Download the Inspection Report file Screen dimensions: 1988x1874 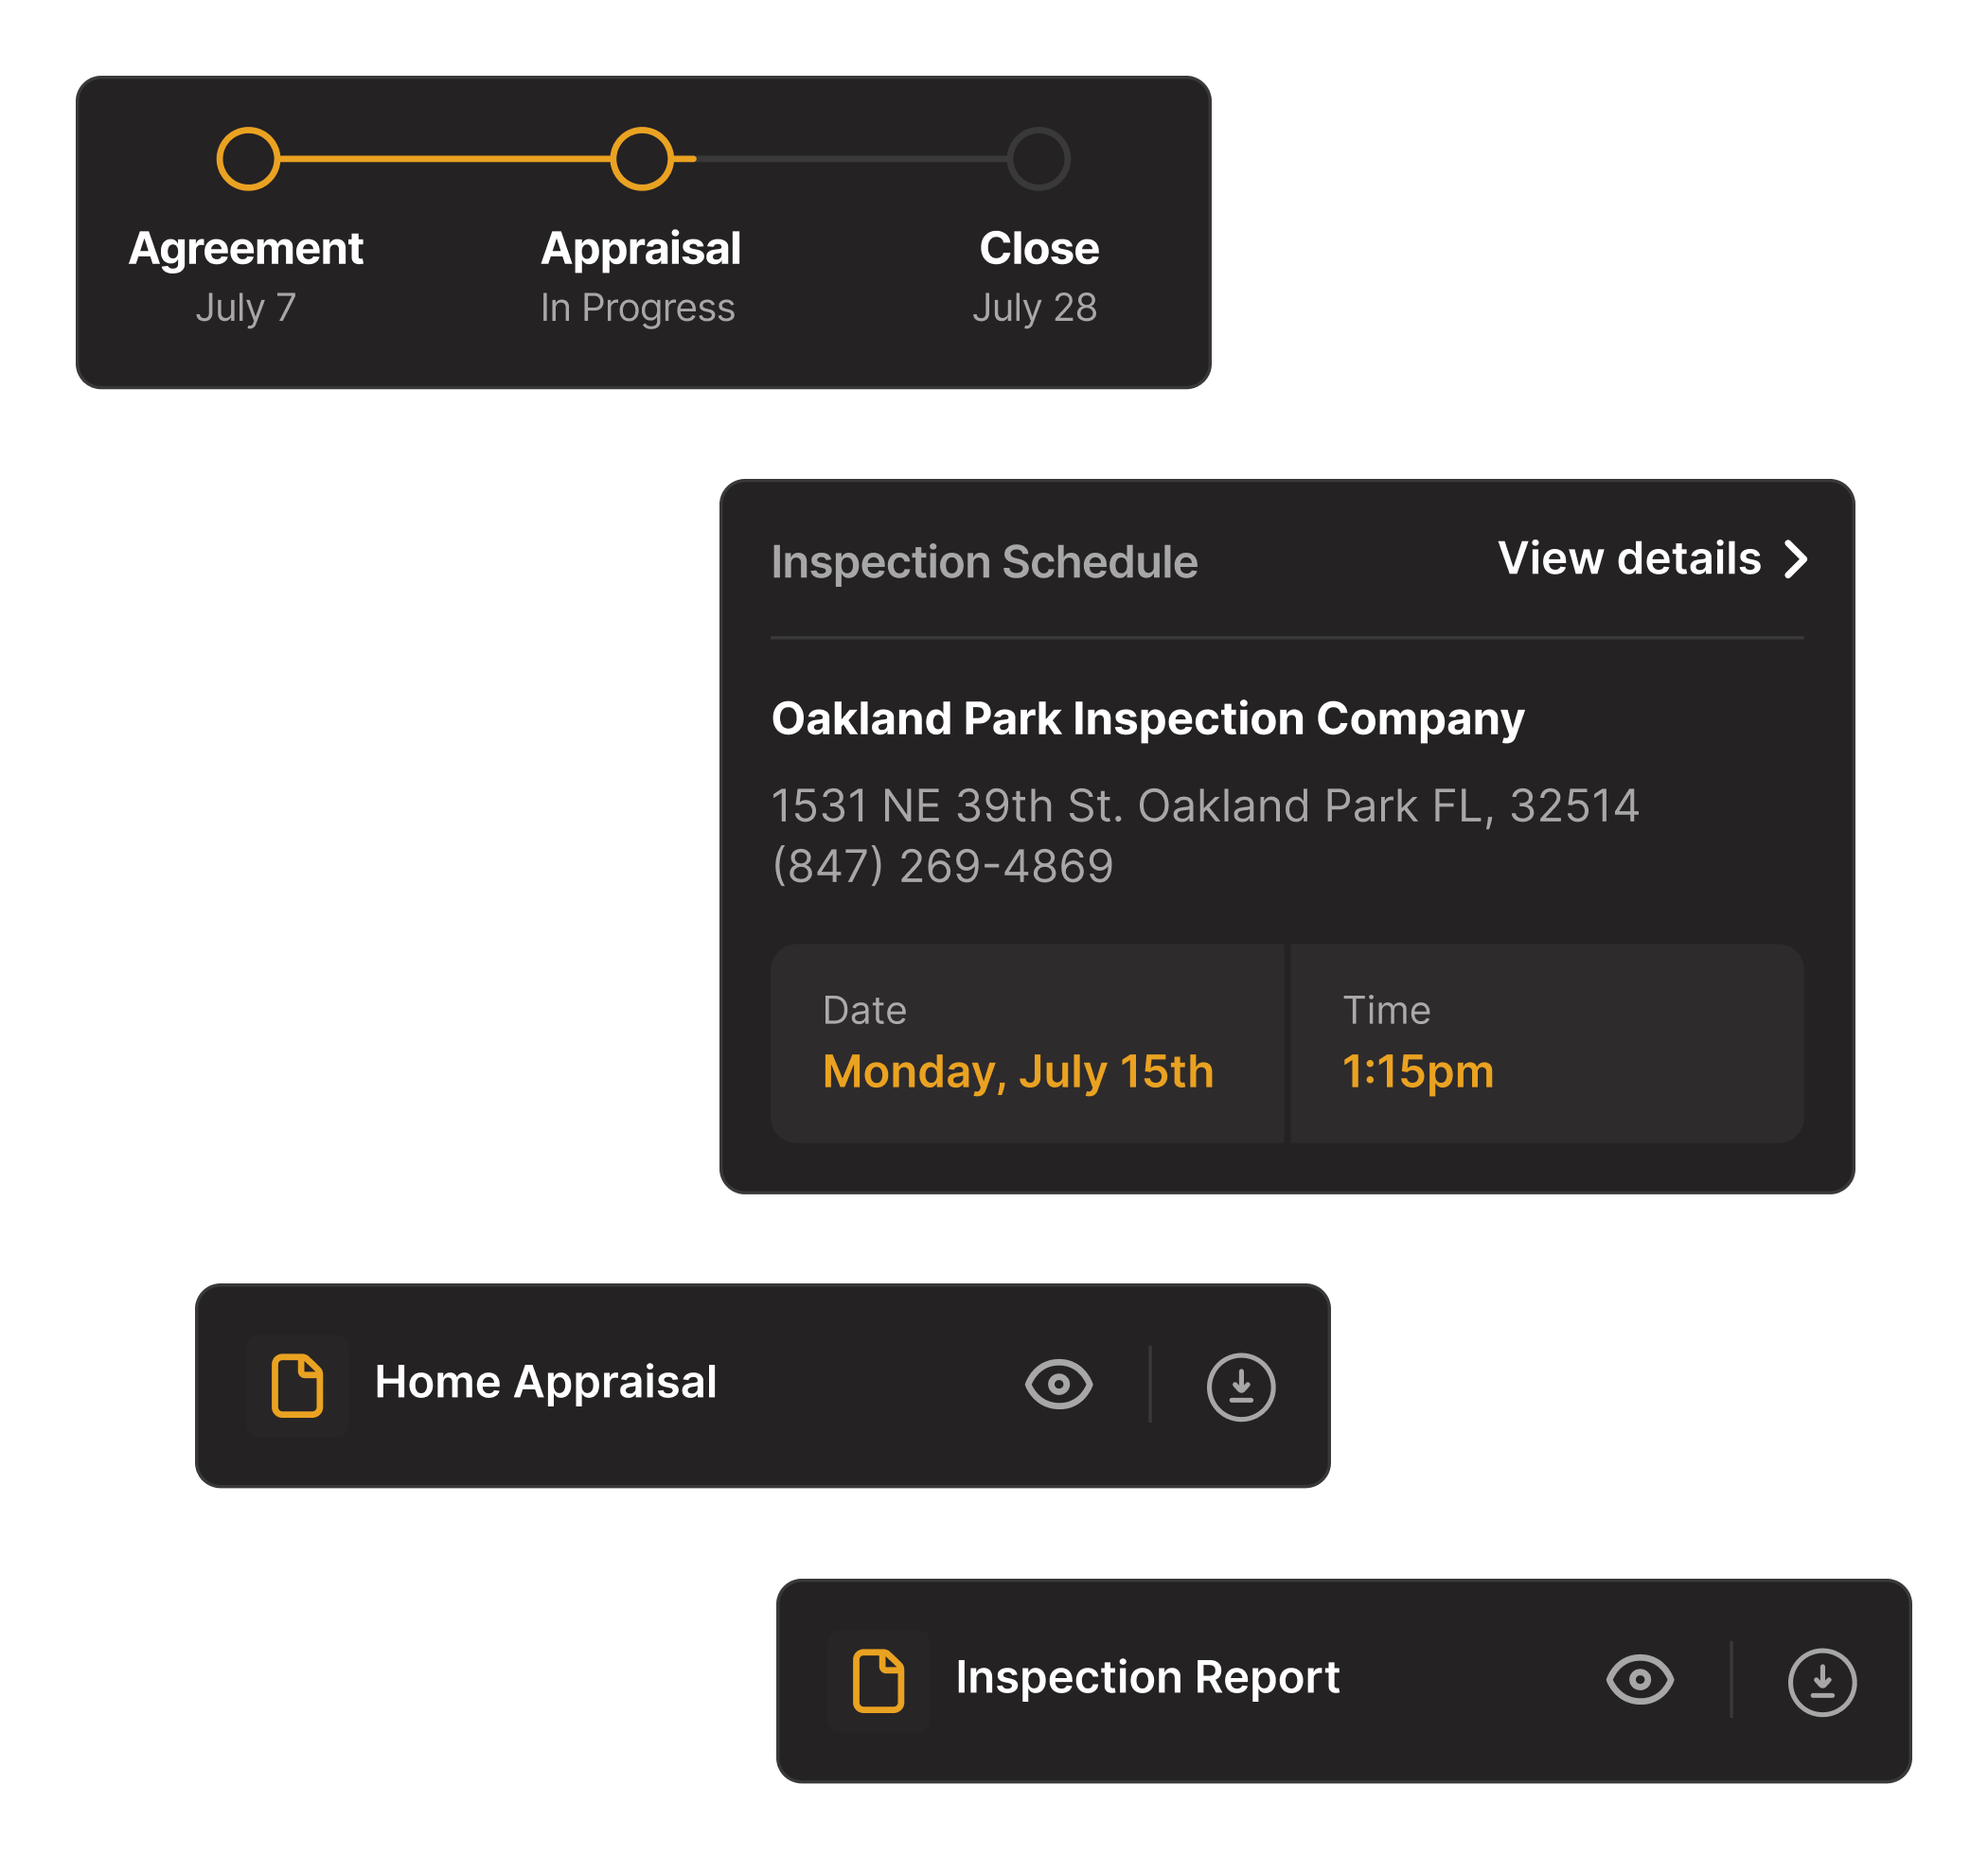(1822, 1681)
